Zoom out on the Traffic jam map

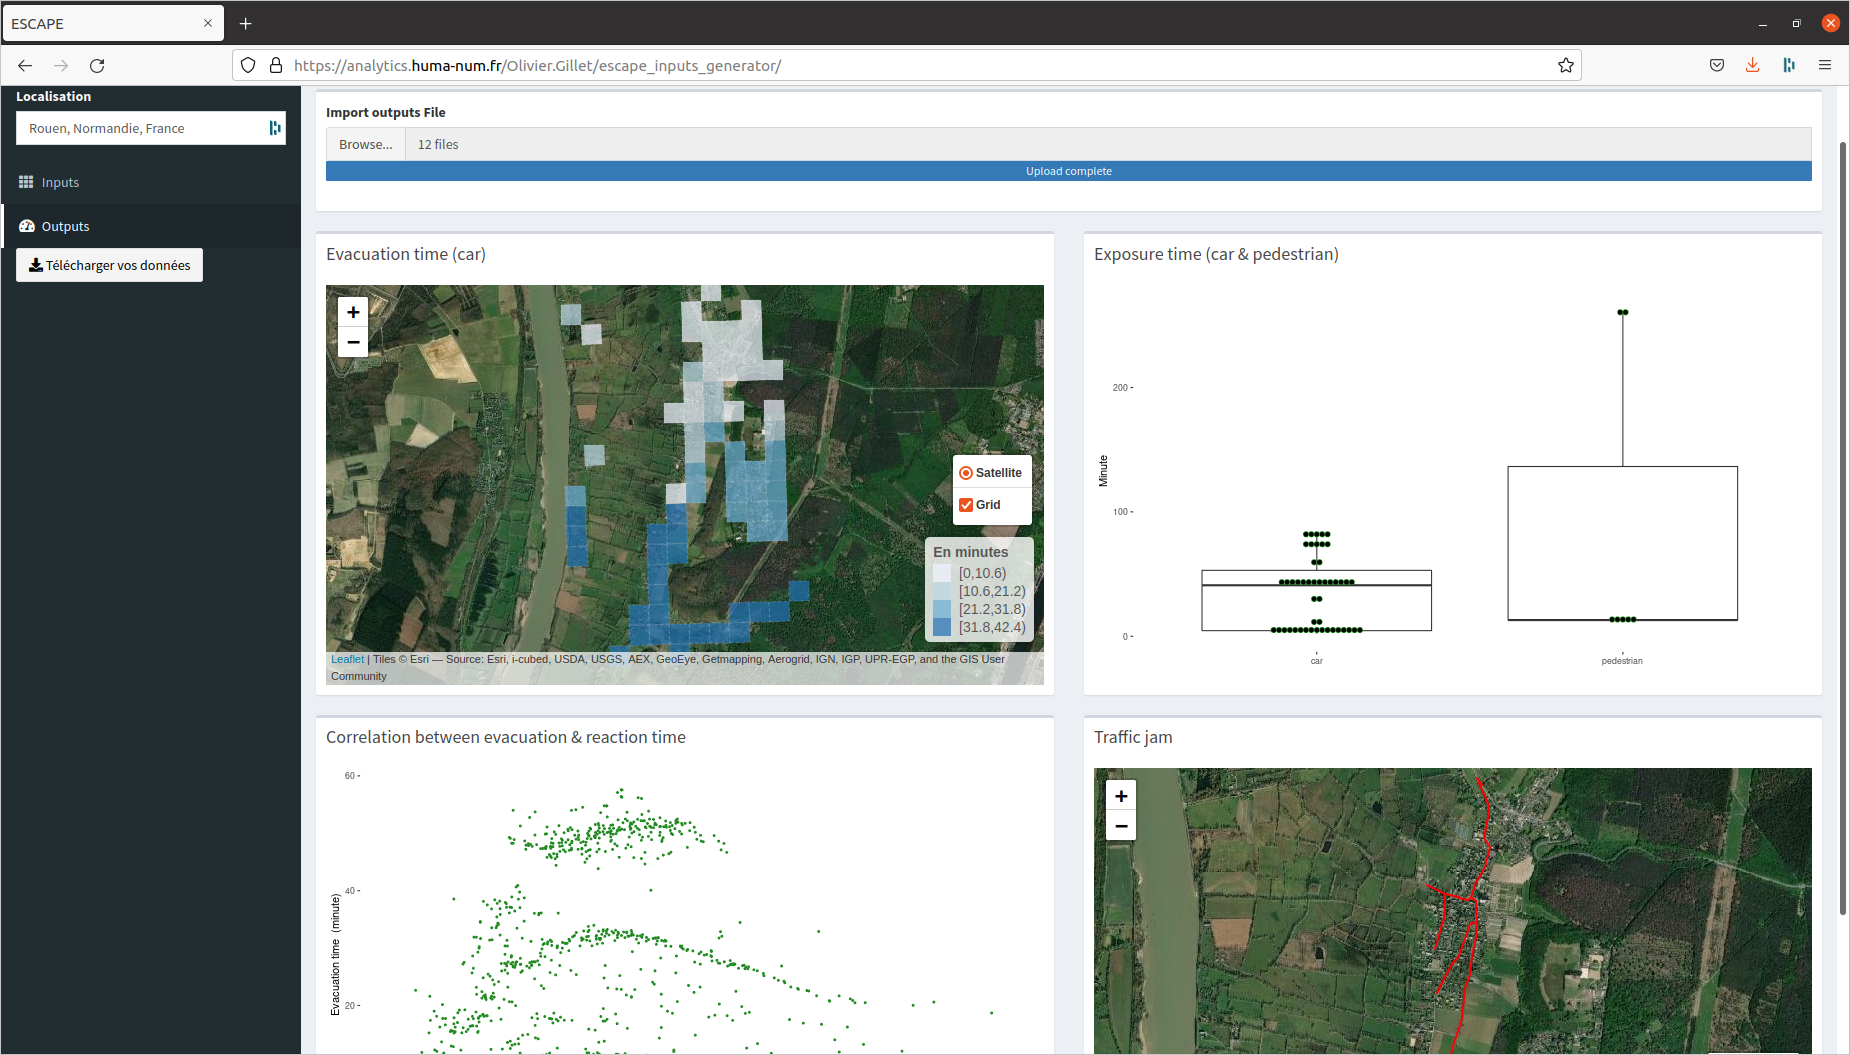1121,826
